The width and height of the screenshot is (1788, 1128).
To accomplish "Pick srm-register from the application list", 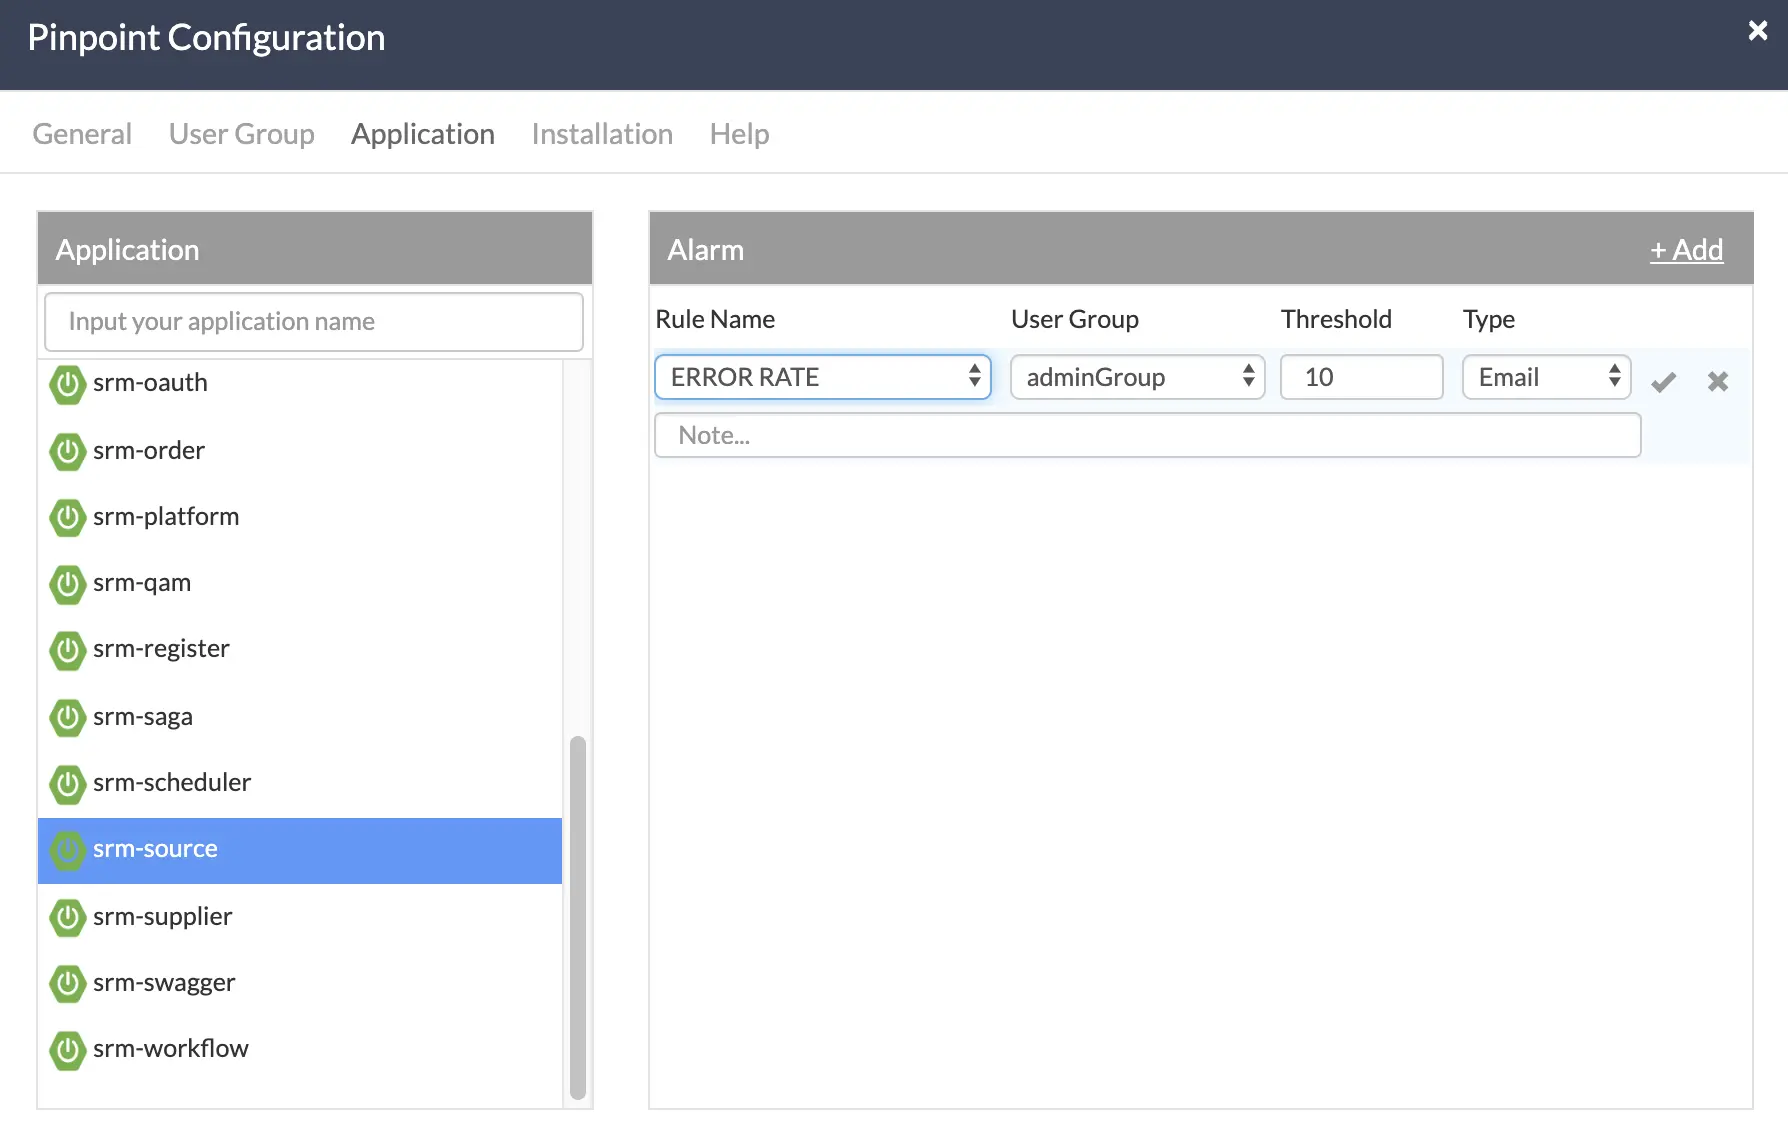I will click(x=300, y=649).
